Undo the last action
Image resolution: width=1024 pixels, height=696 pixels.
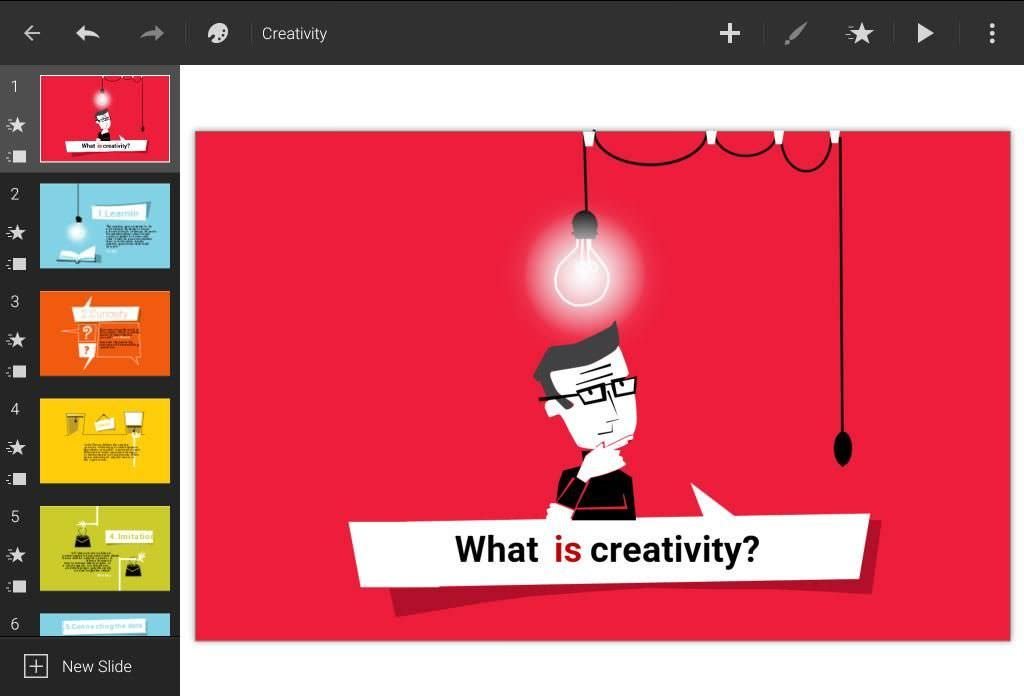pos(88,33)
